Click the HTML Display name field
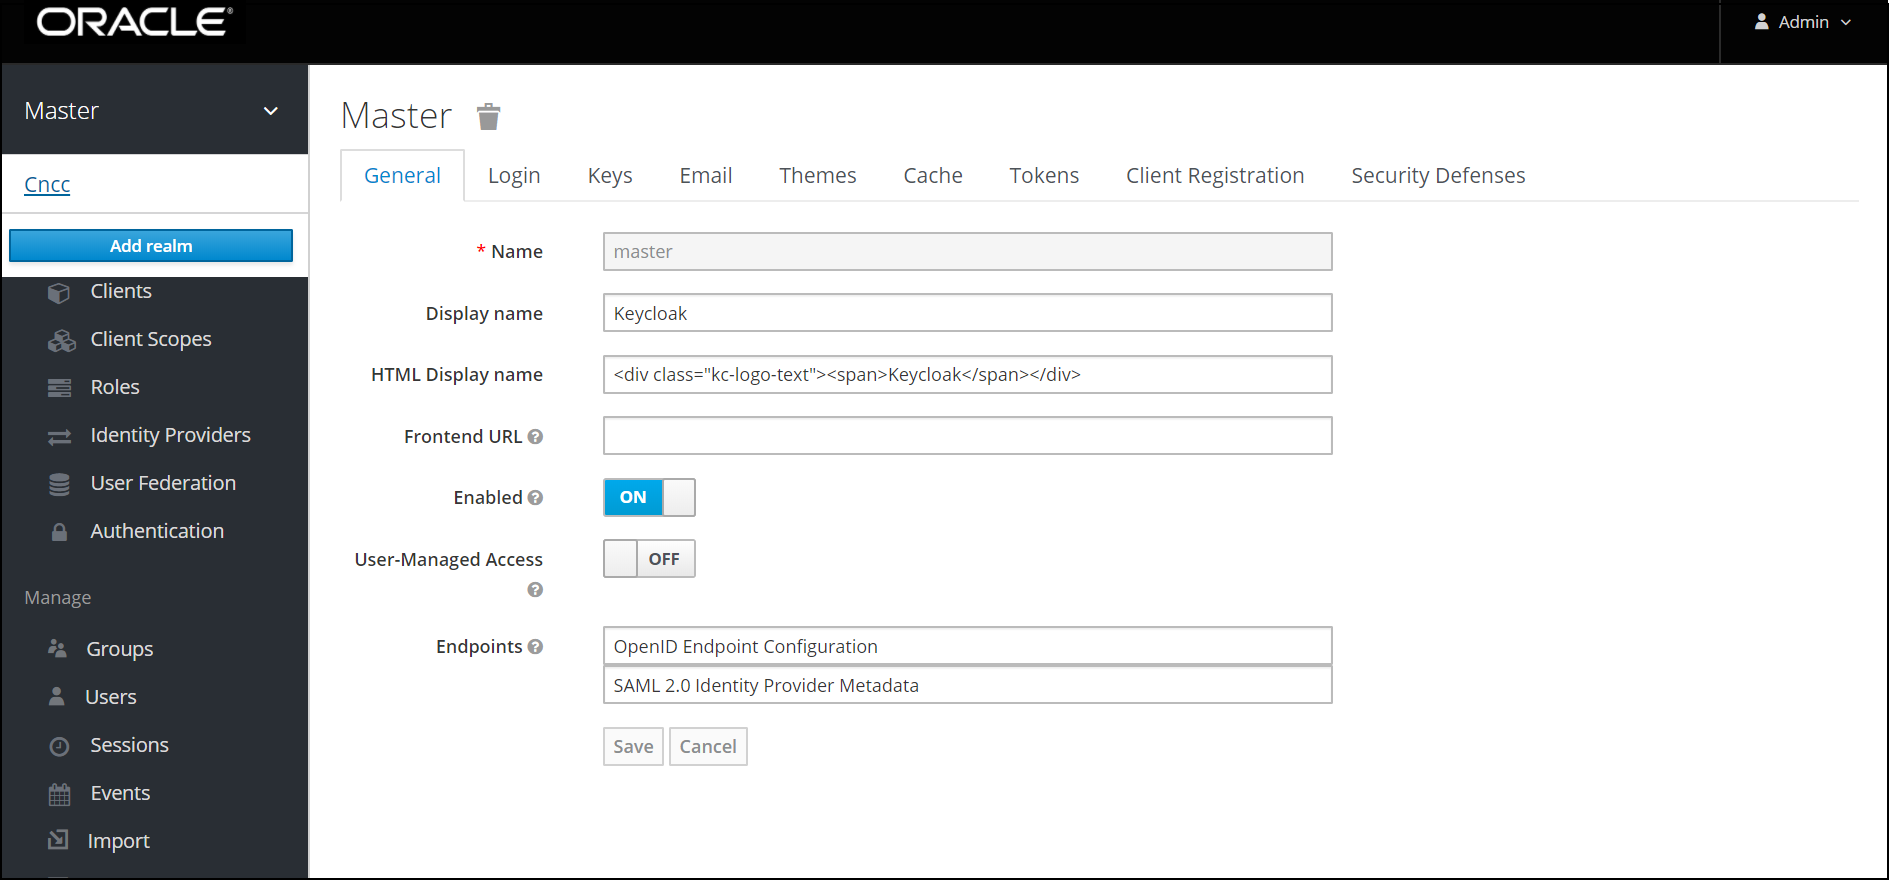1889x880 pixels. coord(968,375)
